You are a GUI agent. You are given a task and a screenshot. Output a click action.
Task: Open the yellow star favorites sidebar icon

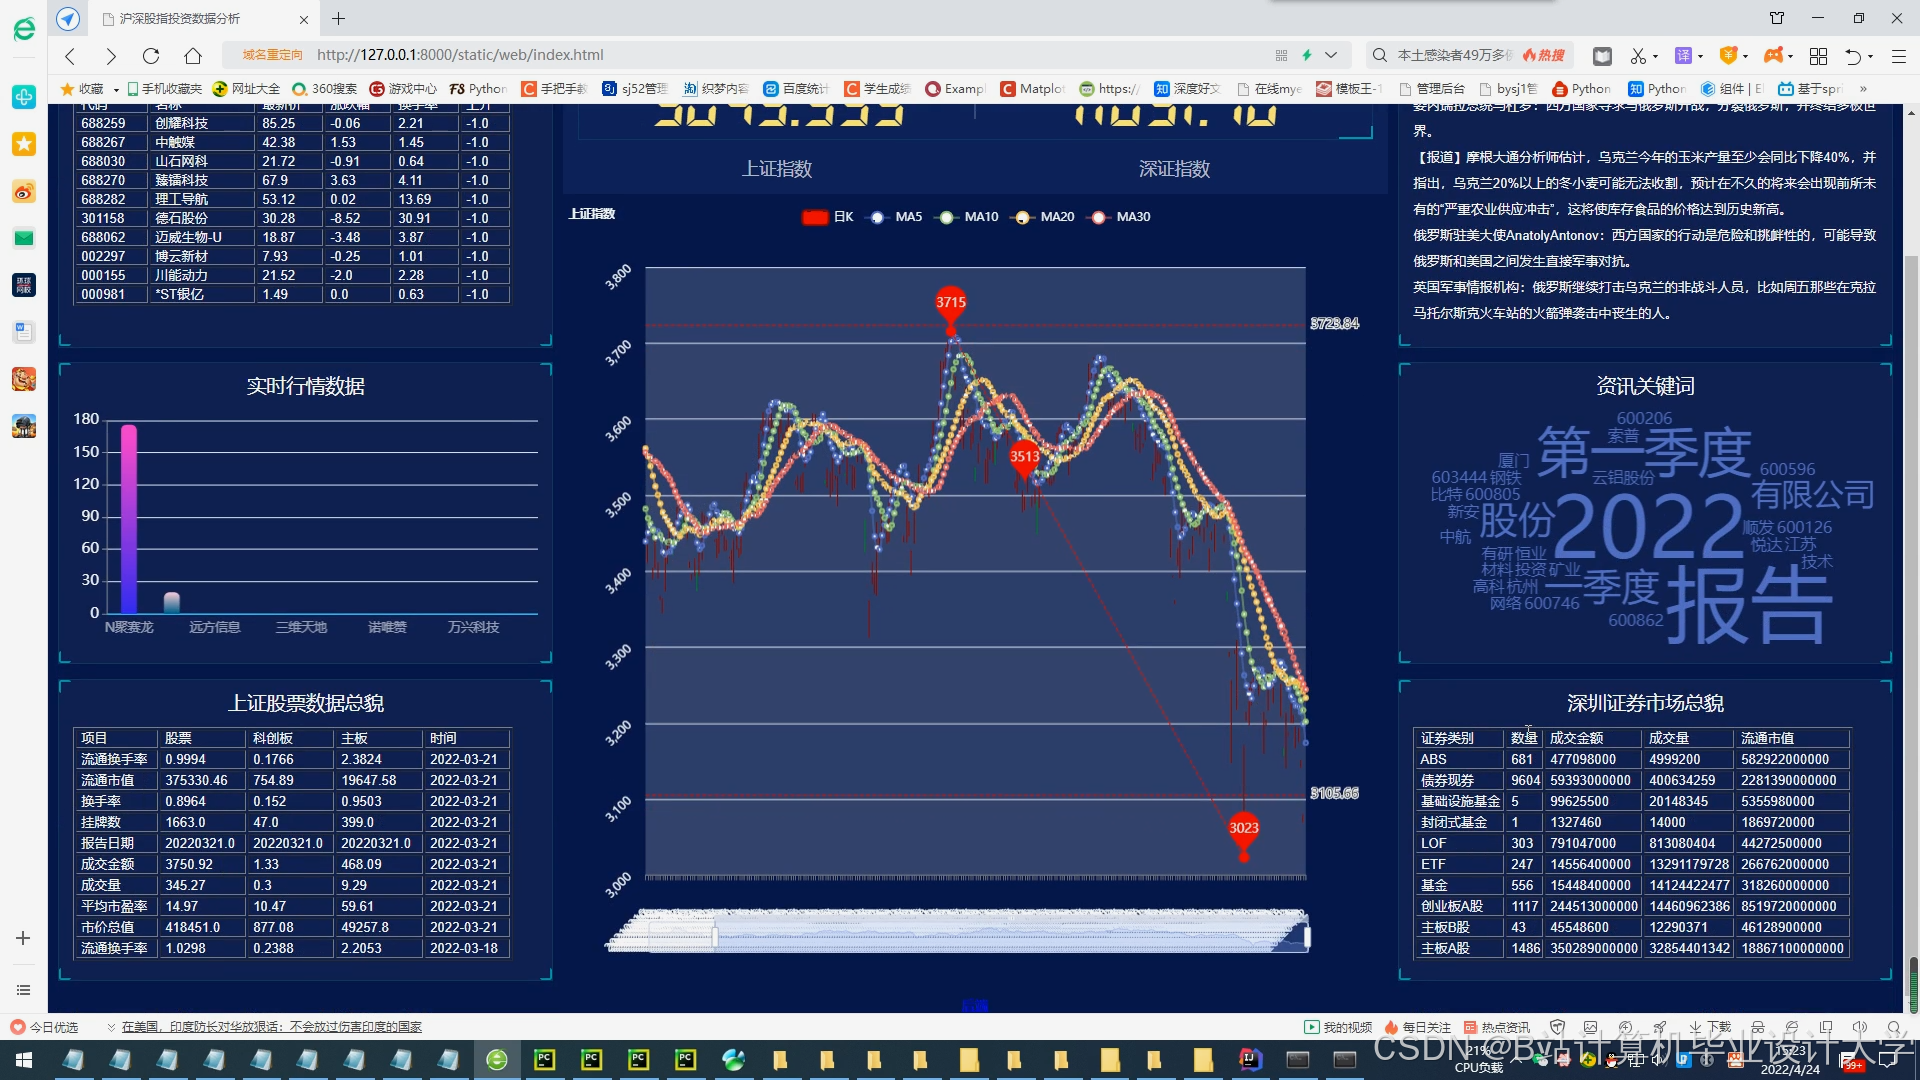[24, 144]
